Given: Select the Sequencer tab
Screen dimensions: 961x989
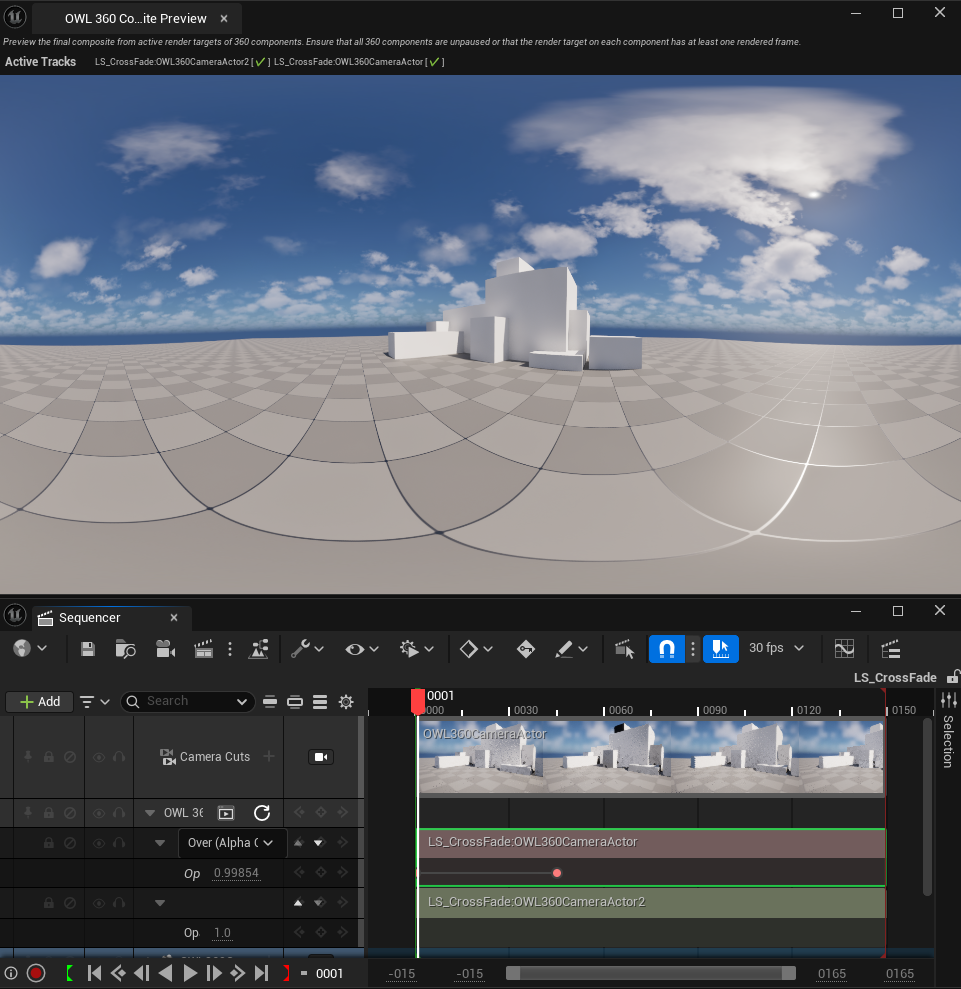Looking at the screenshot, I should (91, 618).
